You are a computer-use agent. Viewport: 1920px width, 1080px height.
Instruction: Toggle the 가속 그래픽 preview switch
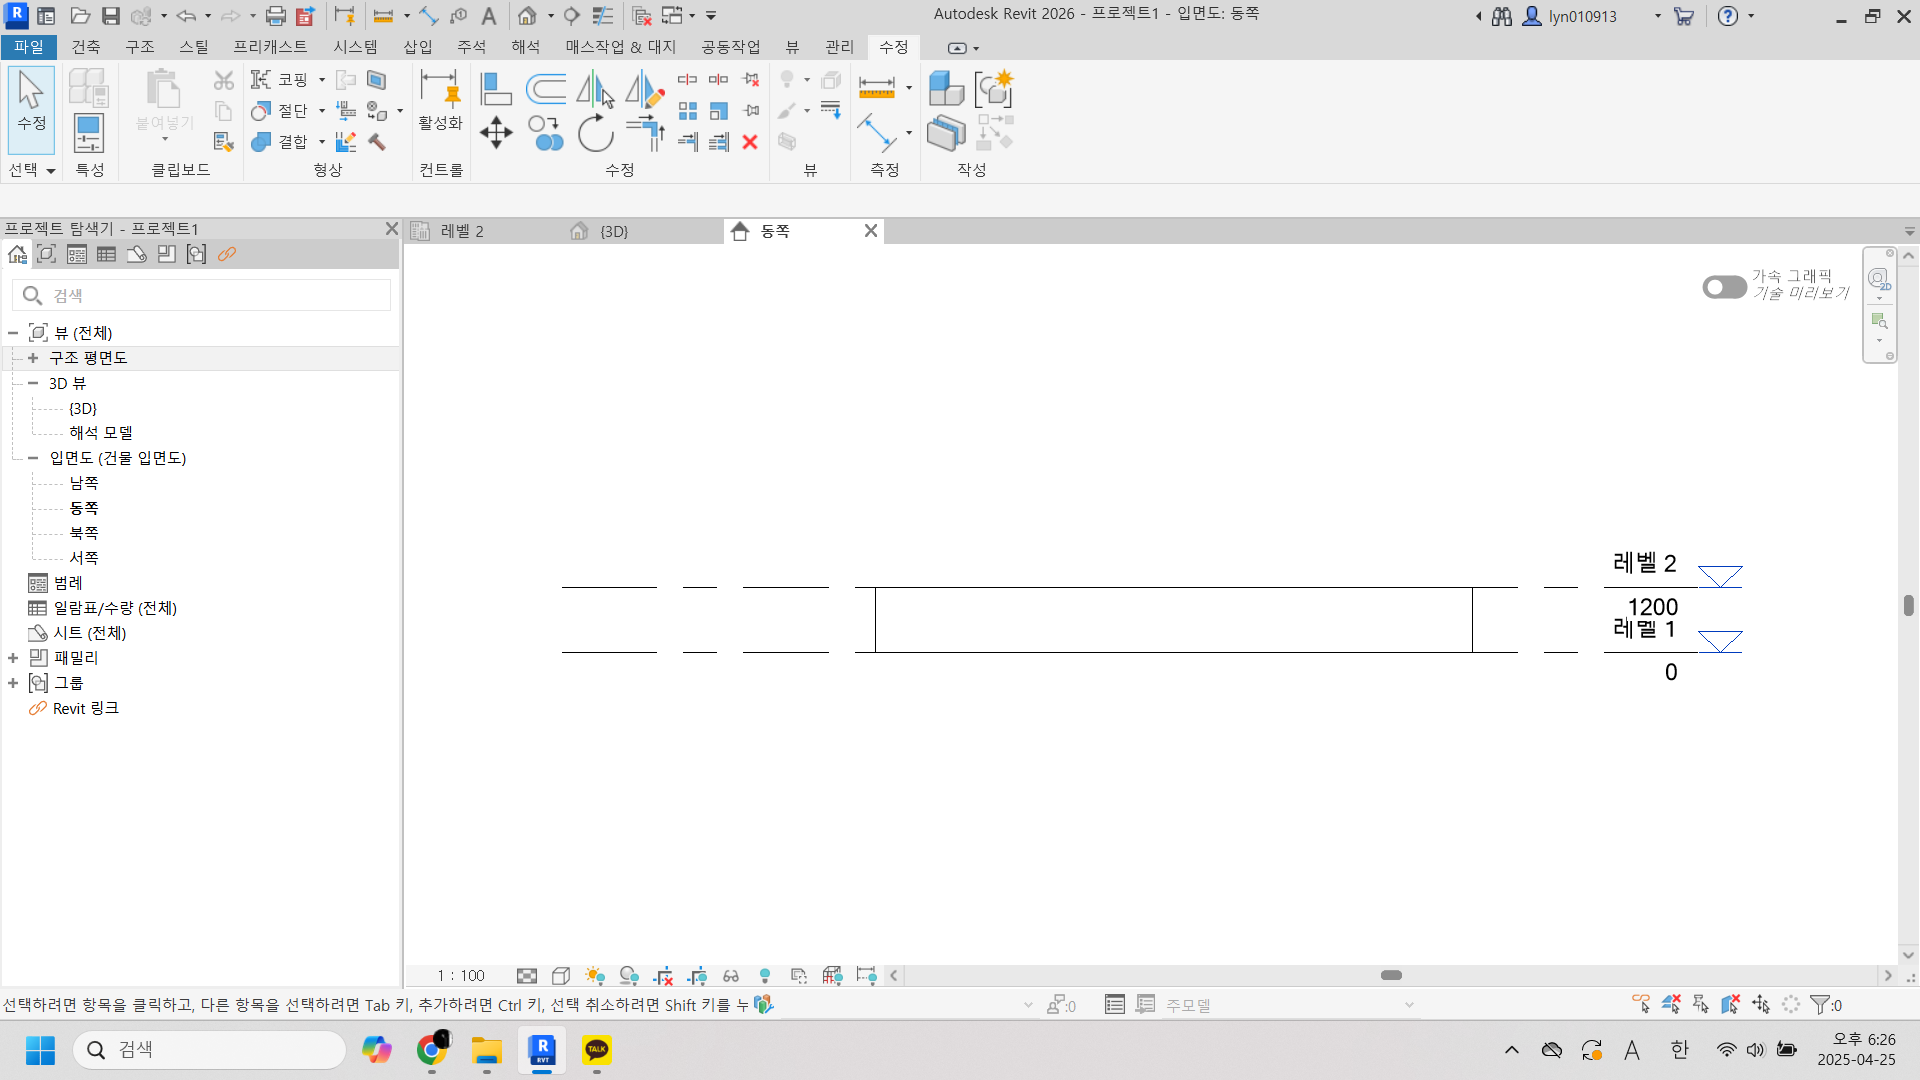(1724, 287)
